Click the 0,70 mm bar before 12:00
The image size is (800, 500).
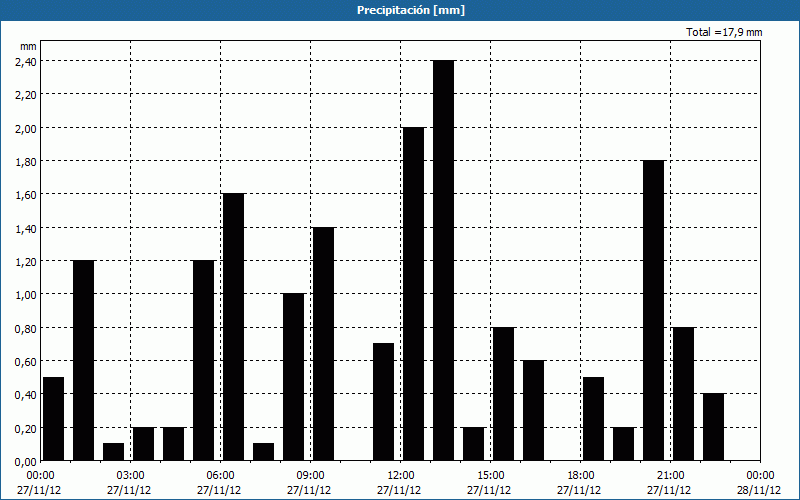pos(384,402)
